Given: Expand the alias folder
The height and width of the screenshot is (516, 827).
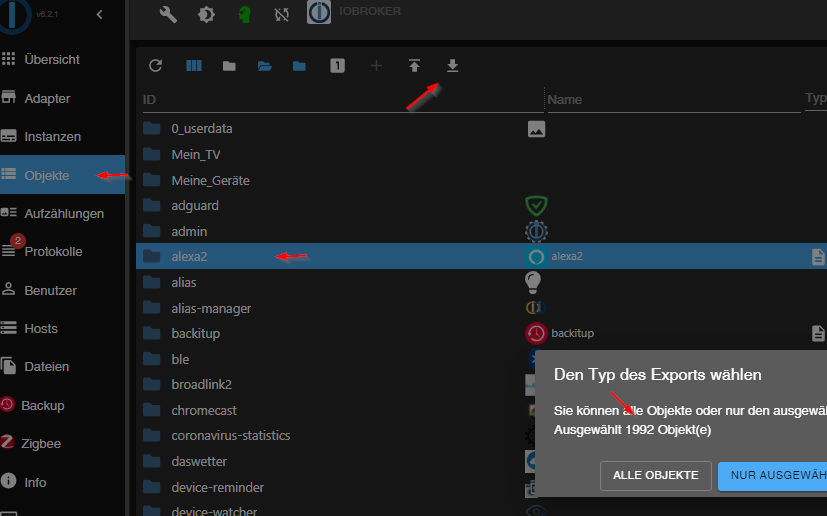Looking at the screenshot, I should (x=152, y=282).
